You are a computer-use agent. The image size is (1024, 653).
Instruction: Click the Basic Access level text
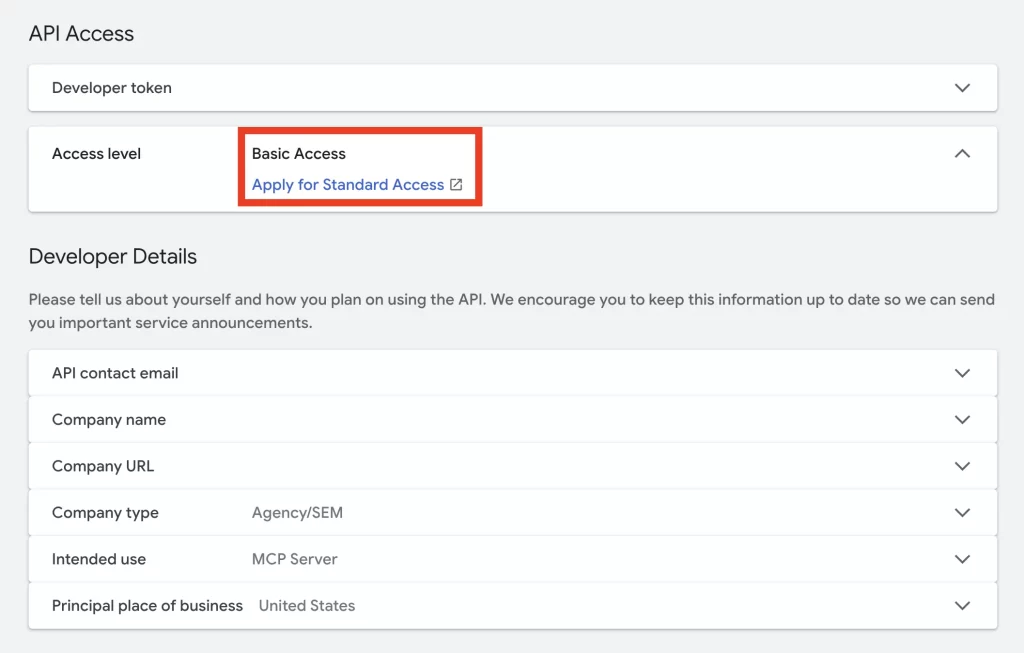[x=298, y=154]
